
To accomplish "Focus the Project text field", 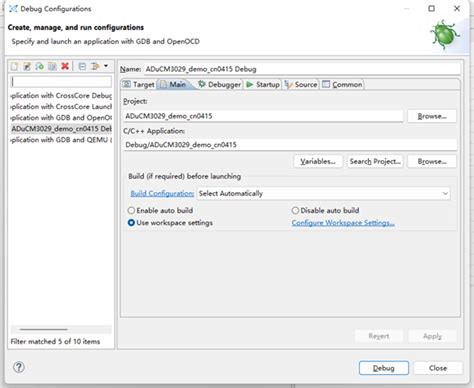I will click(x=263, y=116).
